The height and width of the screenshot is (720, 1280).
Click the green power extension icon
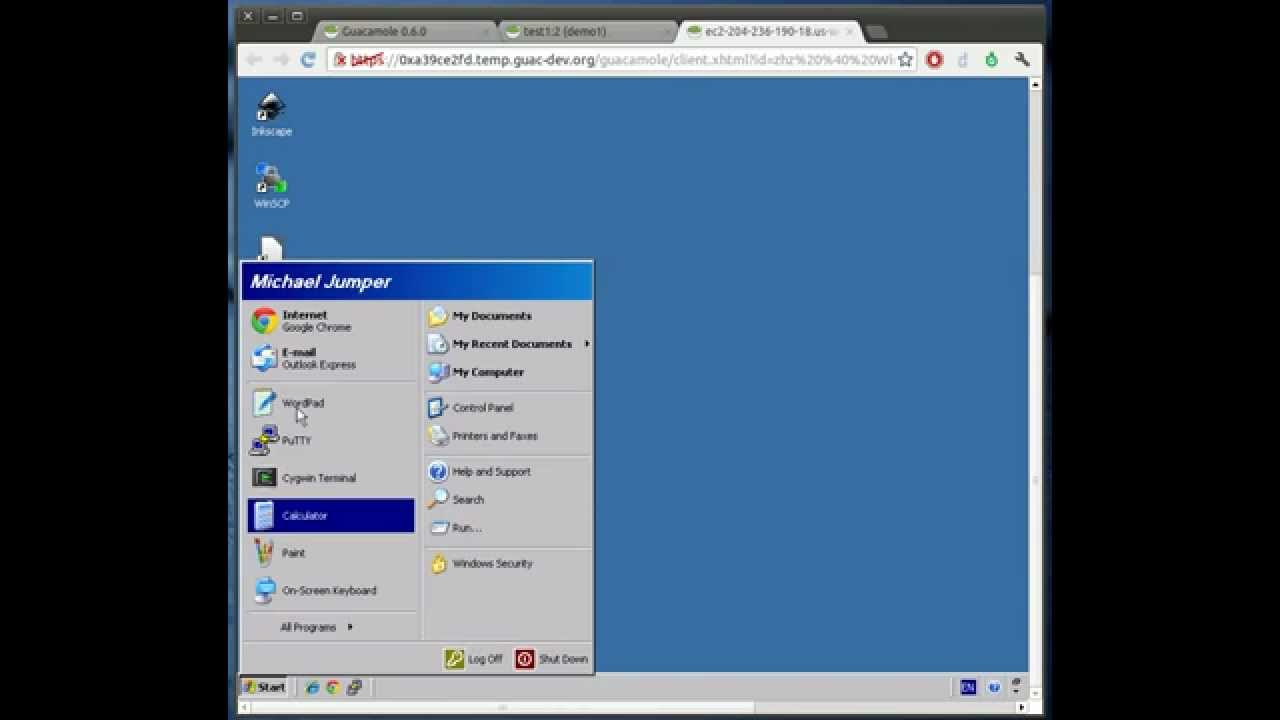[991, 60]
